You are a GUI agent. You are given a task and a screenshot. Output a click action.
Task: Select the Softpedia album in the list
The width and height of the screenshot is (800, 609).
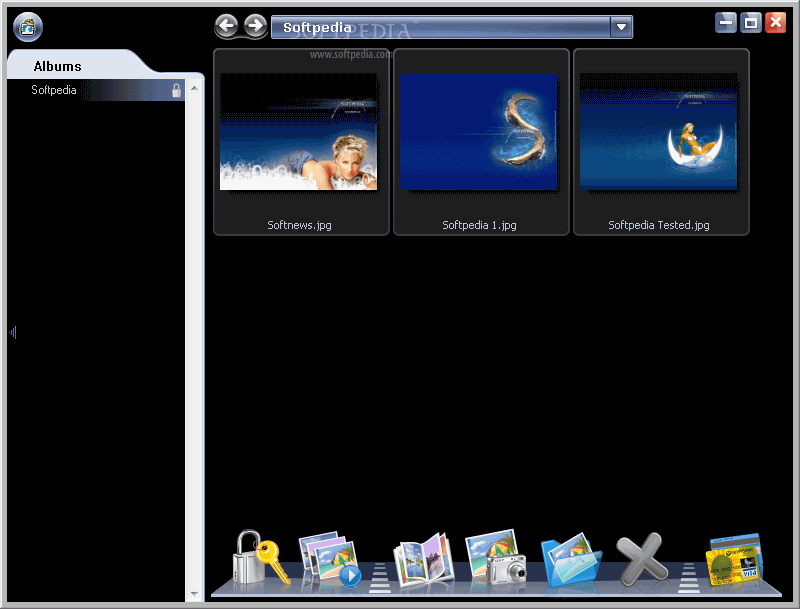[x=96, y=90]
